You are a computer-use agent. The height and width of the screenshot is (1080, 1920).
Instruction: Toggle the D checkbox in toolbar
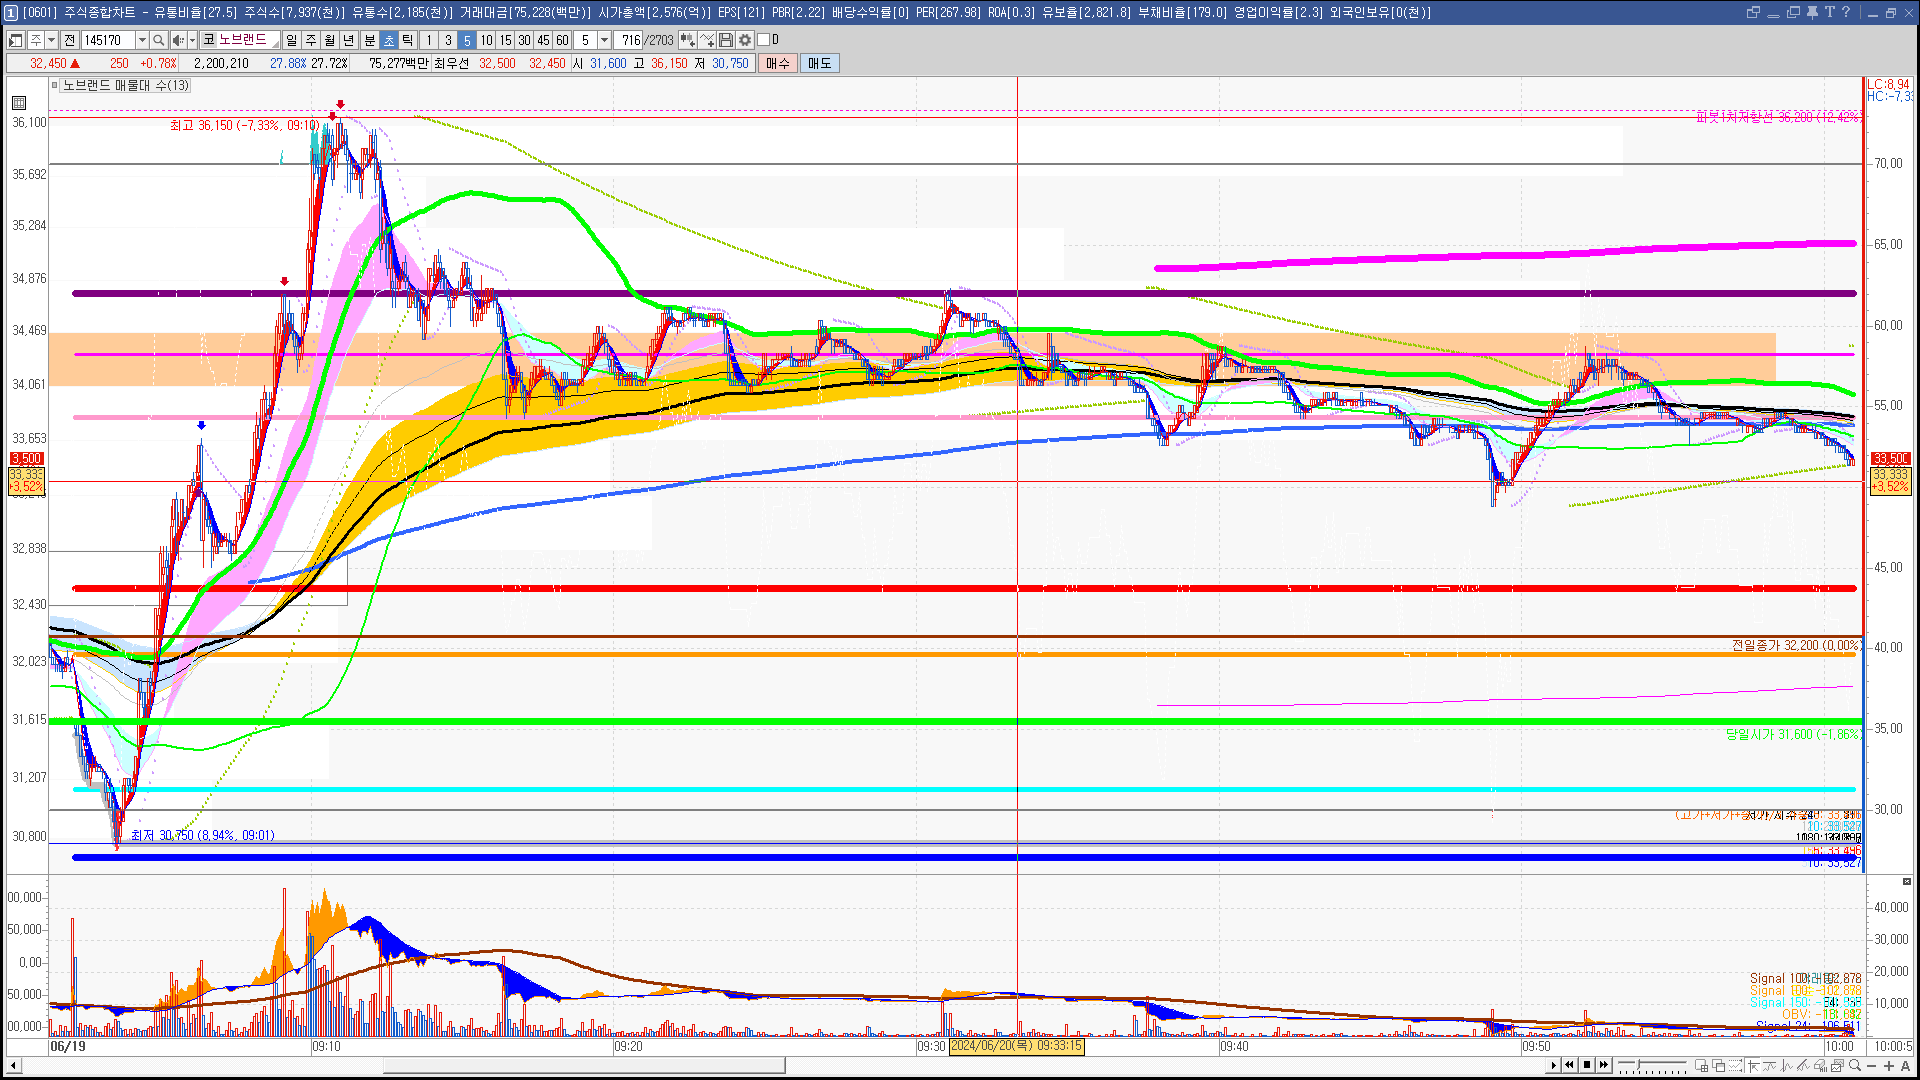[764, 40]
